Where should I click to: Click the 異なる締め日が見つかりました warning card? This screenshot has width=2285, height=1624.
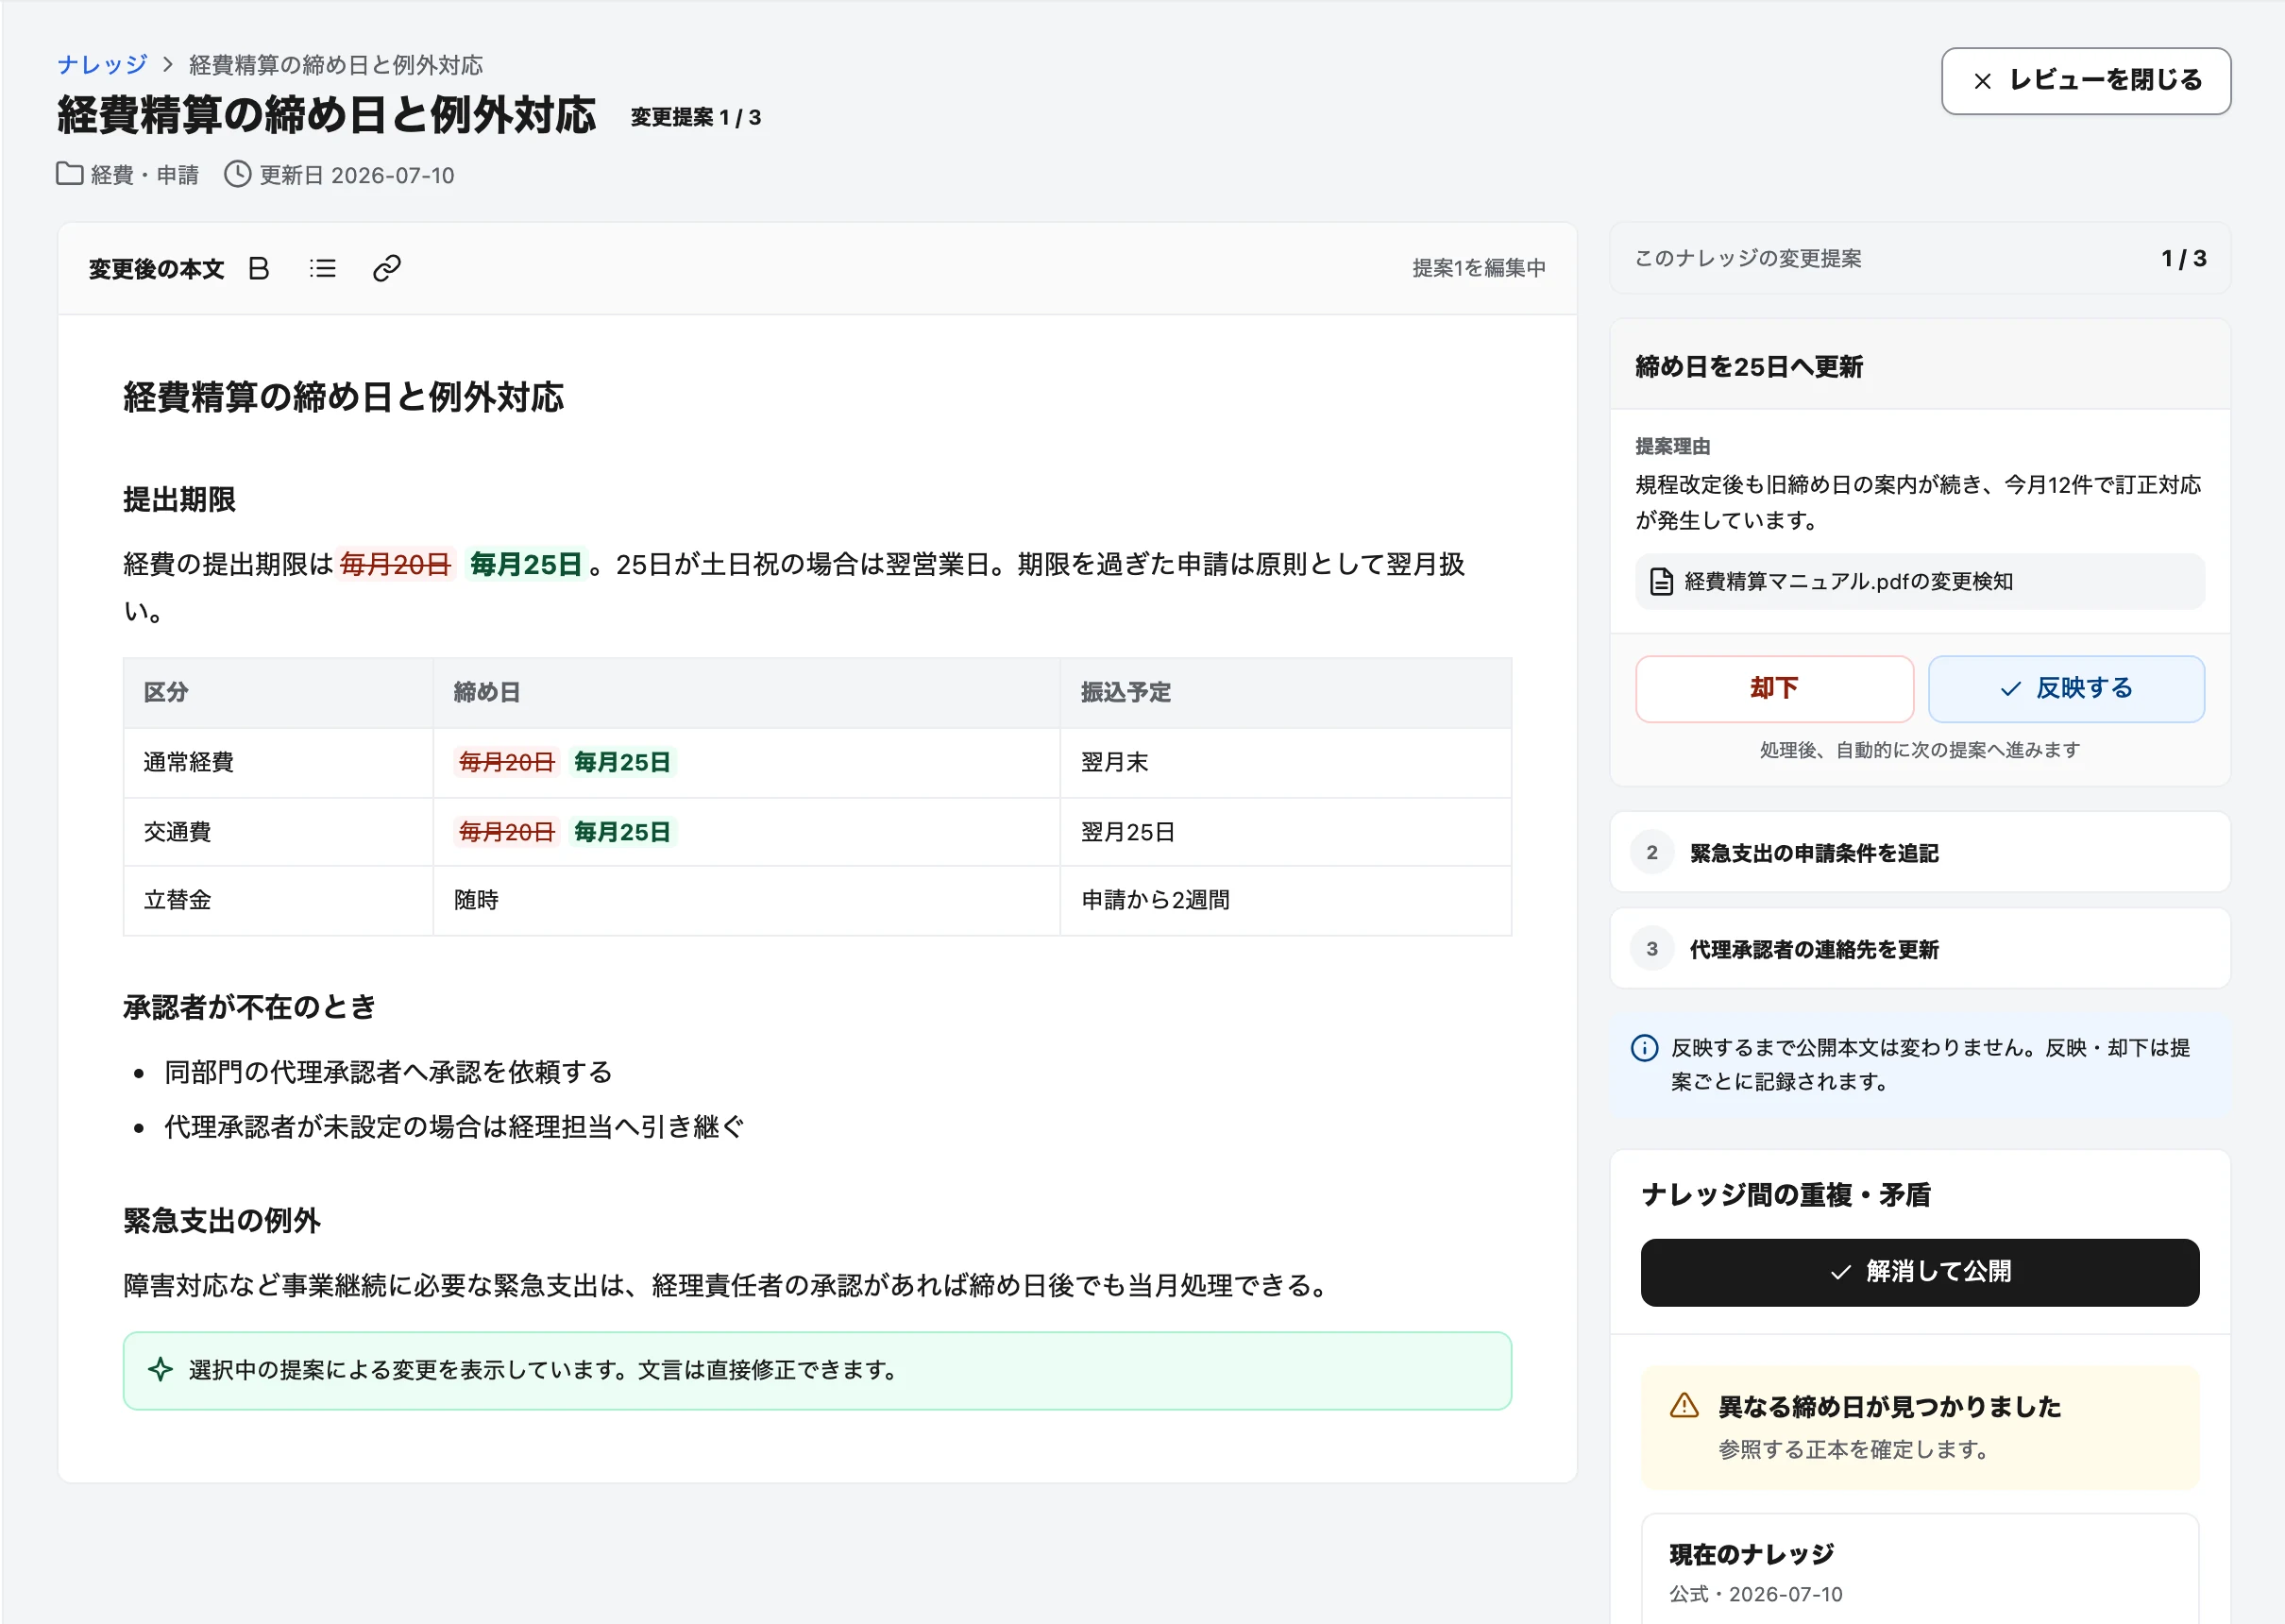pos(1919,1428)
